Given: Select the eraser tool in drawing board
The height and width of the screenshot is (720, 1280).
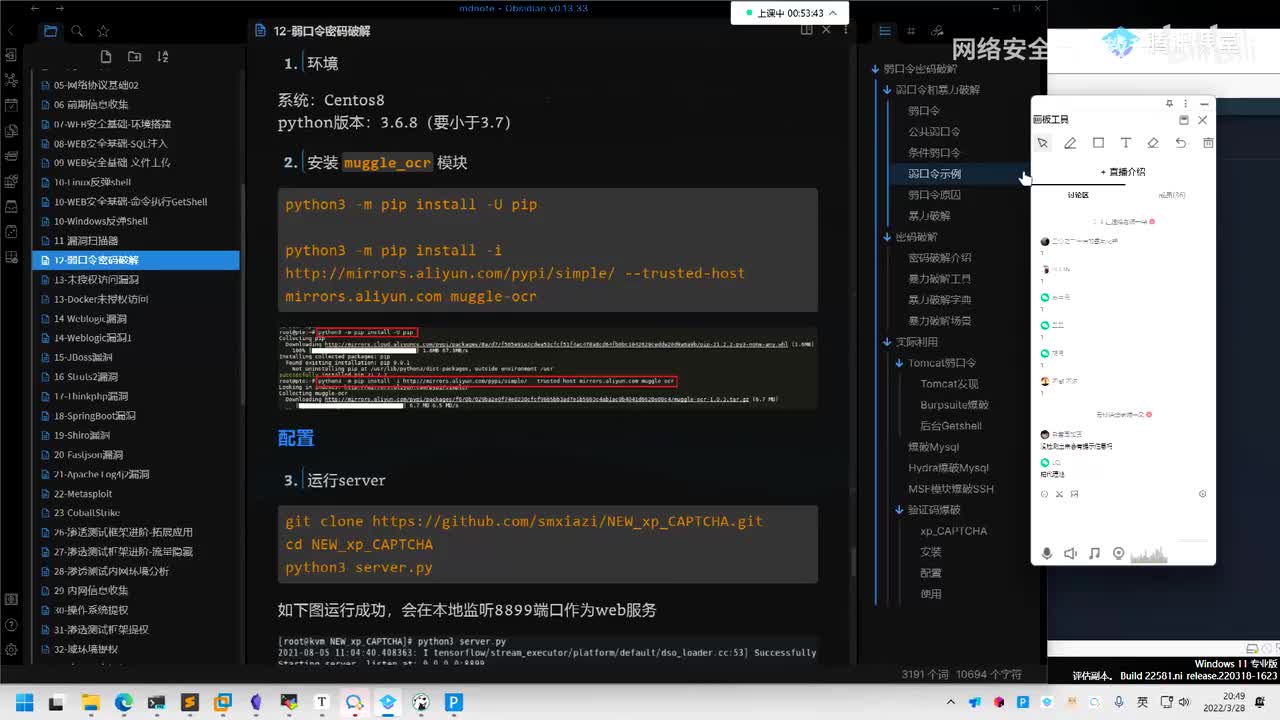Looking at the screenshot, I should [1153, 143].
